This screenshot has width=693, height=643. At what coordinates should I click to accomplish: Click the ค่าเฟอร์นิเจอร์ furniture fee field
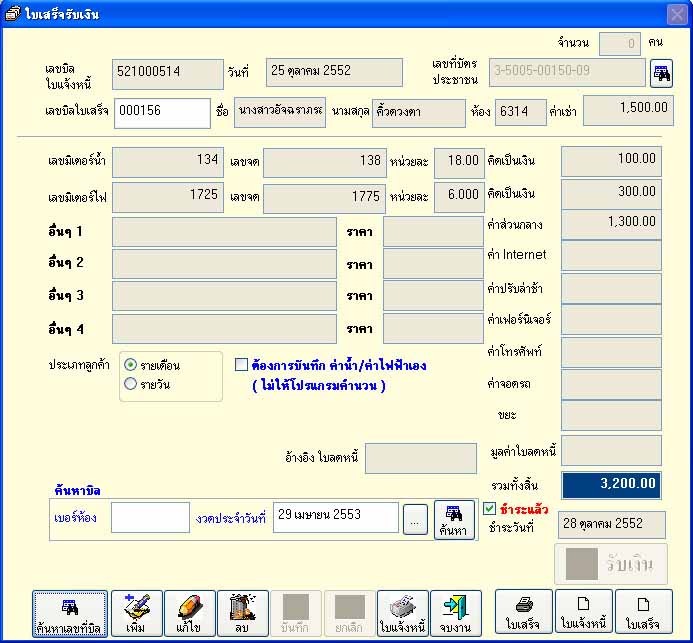tap(611, 320)
